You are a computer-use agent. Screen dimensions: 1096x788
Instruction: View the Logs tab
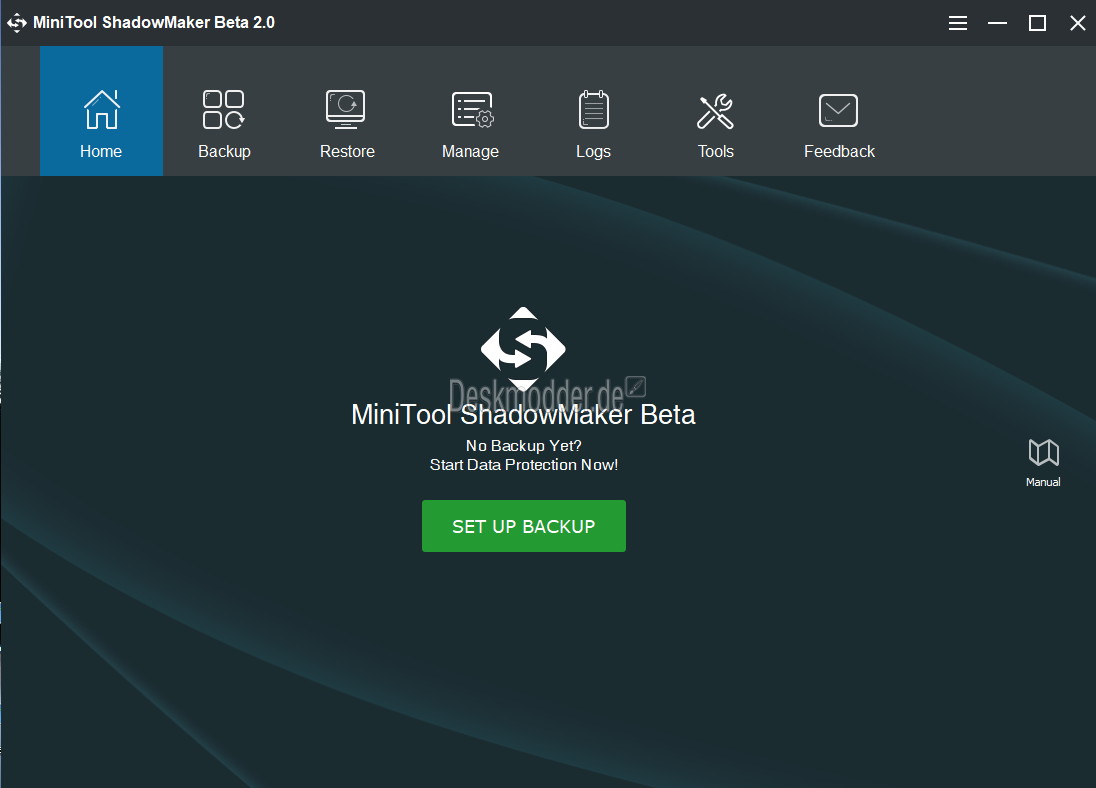[593, 111]
